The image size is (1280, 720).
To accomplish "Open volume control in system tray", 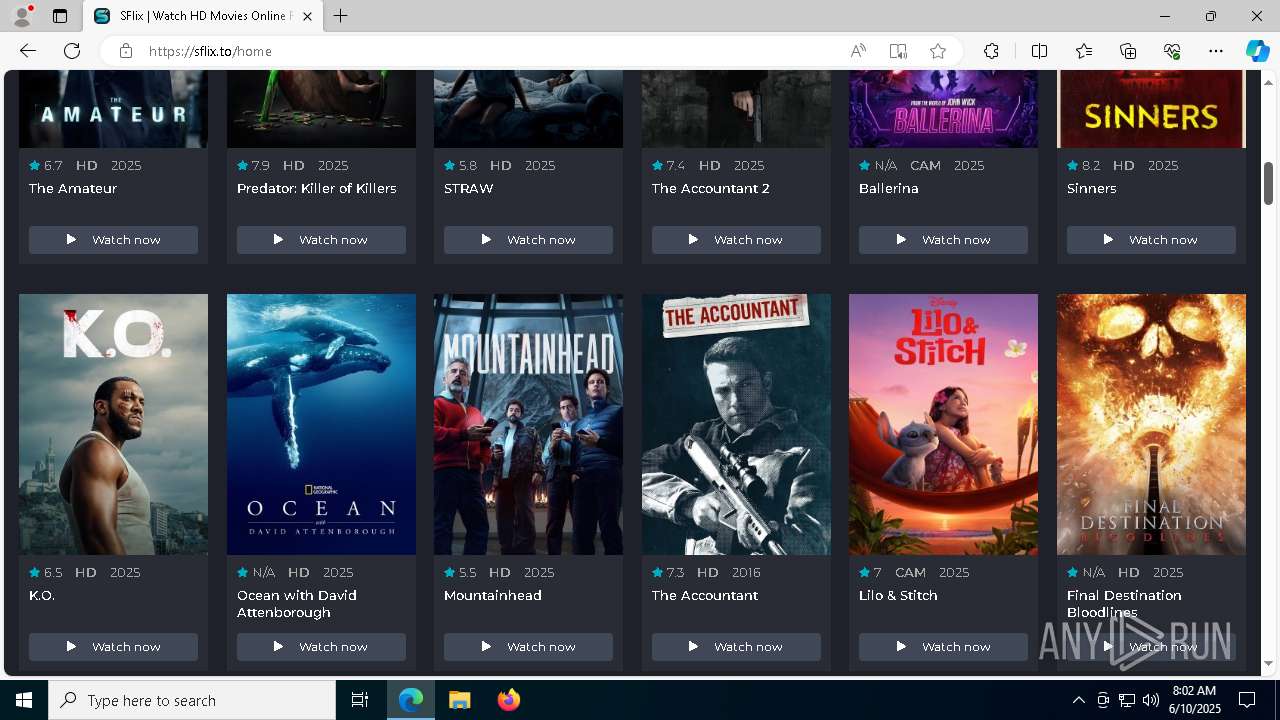I will coord(1150,700).
